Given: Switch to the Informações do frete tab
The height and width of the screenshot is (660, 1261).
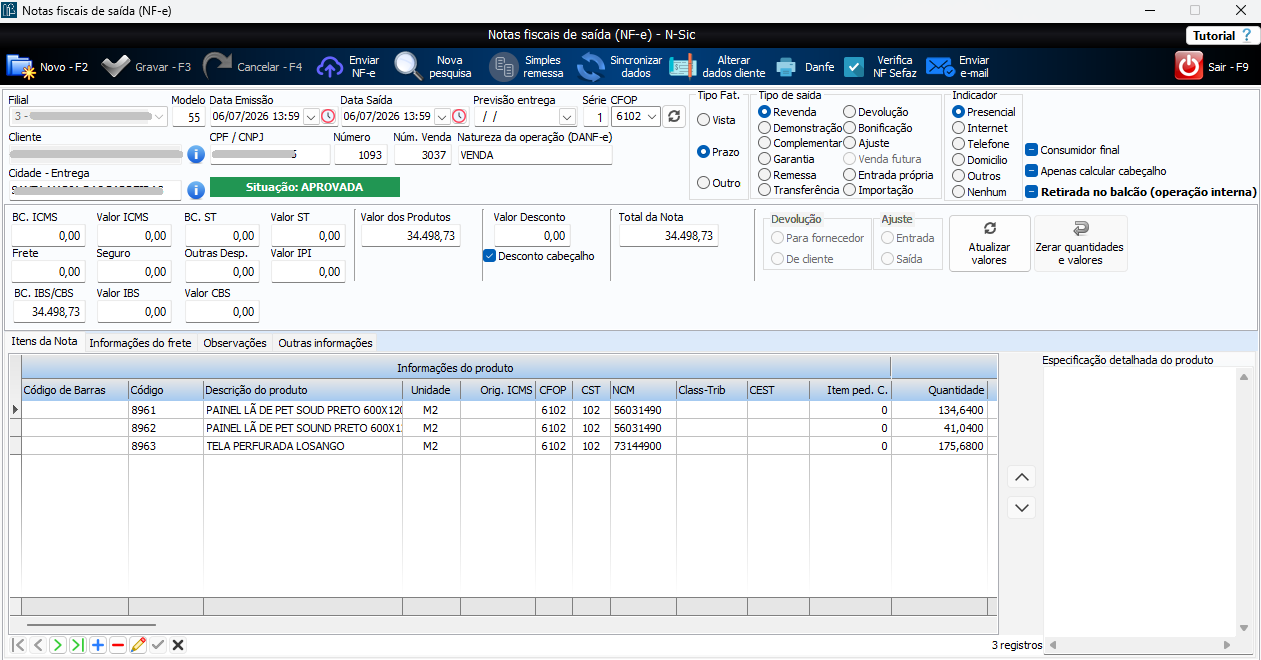Looking at the screenshot, I should 140,343.
